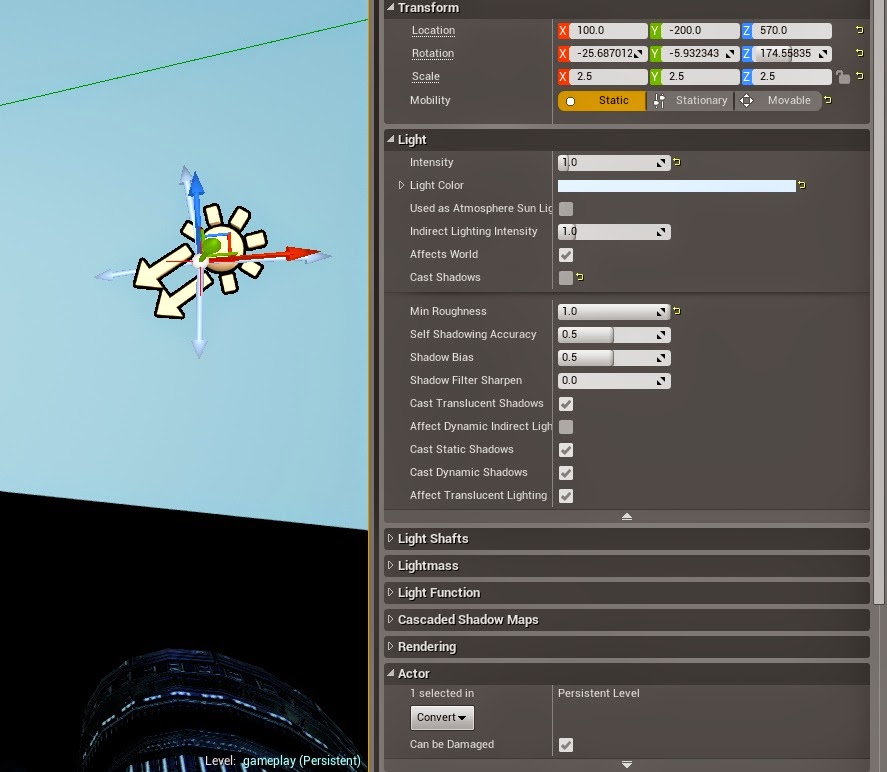Reset Intensity using its revert arrow icon
Viewport: 887px width, 772px height.
tap(678, 162)
